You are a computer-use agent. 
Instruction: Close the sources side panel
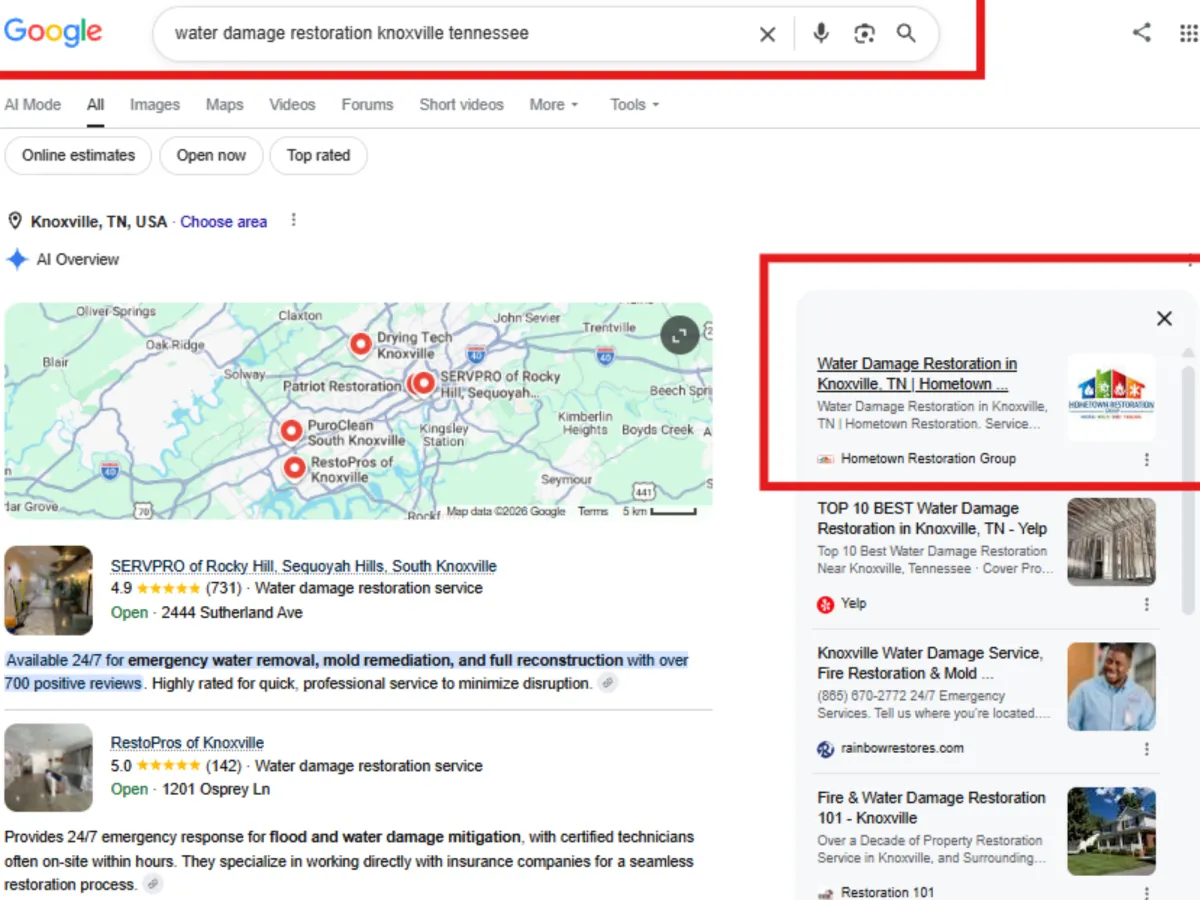[1164, 318]
